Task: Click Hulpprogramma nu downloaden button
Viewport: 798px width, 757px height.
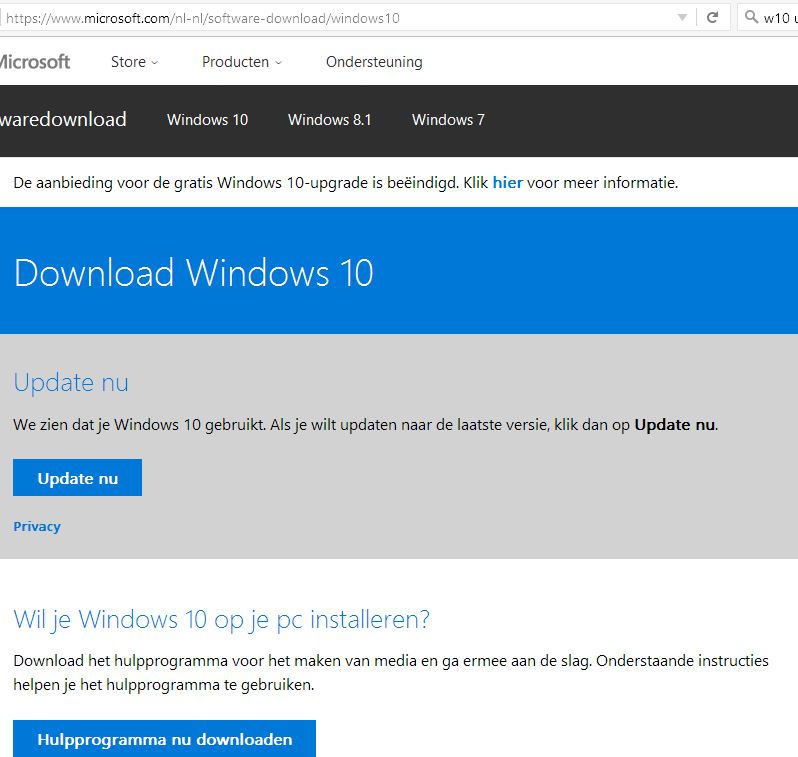Action: pyautogui.click(x=164, y=739)
